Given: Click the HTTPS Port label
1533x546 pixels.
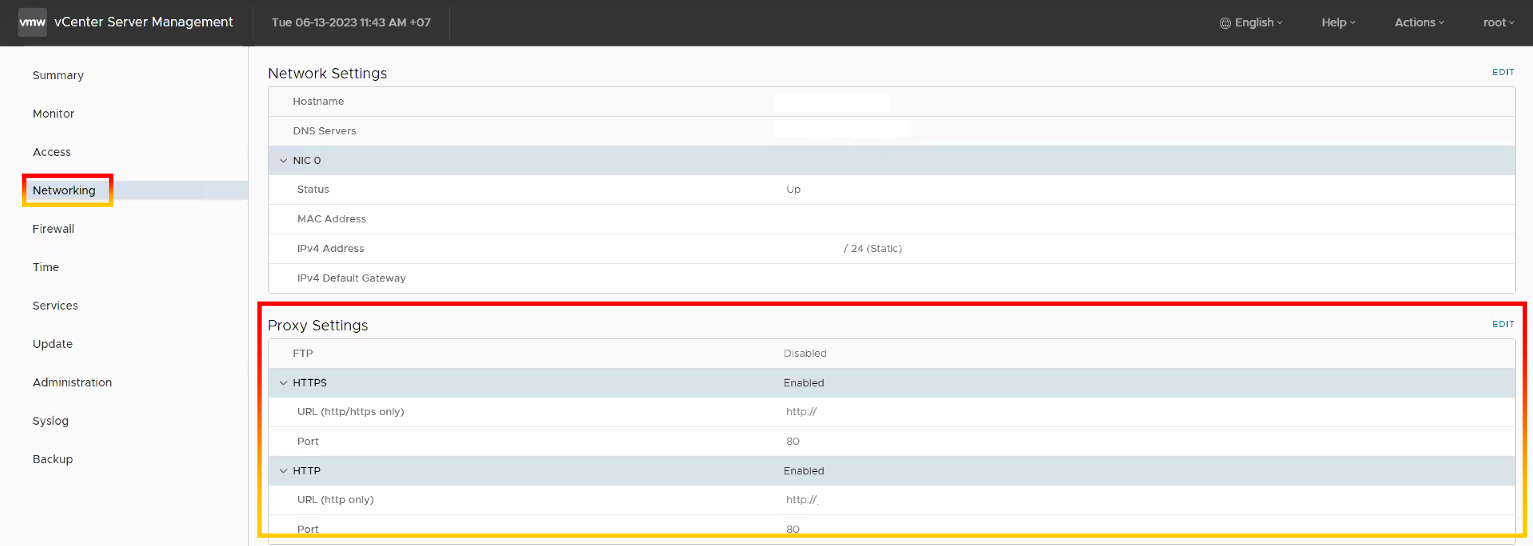Looking at the screenshot, I should coord(308,442).
